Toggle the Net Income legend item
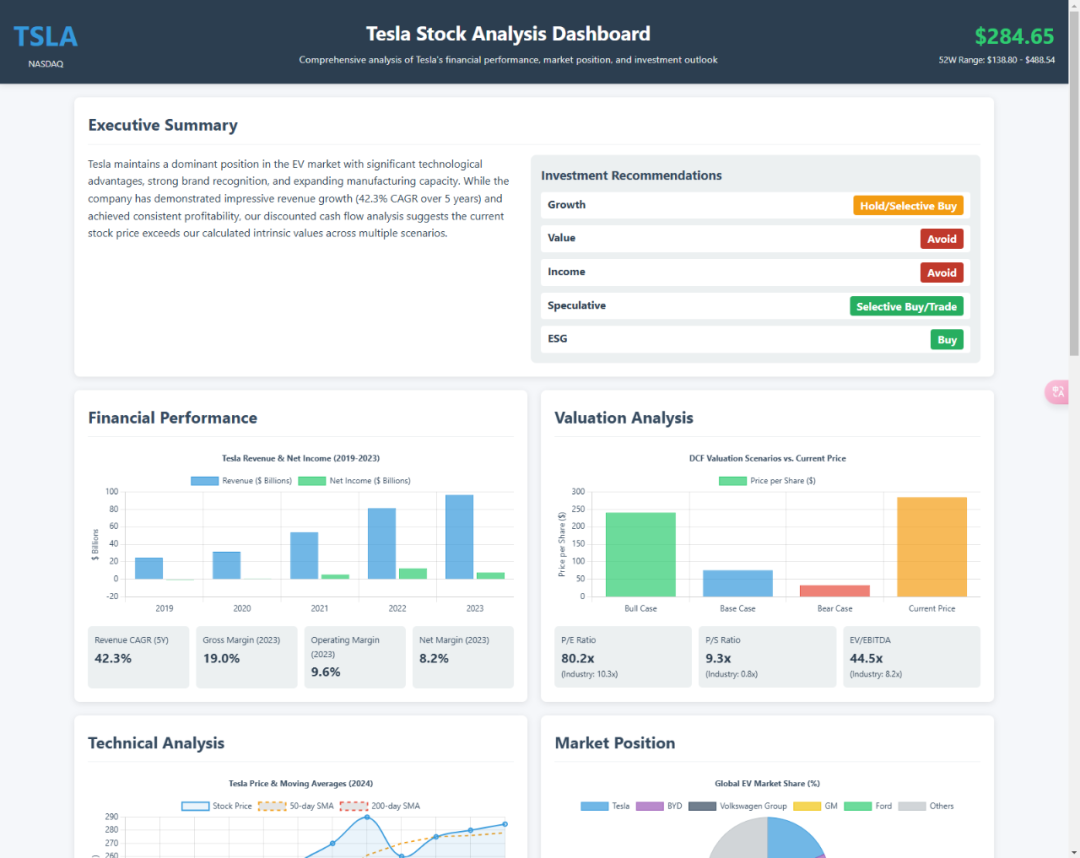Image resolution: width=1080 pixels, height=858 pixels. pos(354,481)
